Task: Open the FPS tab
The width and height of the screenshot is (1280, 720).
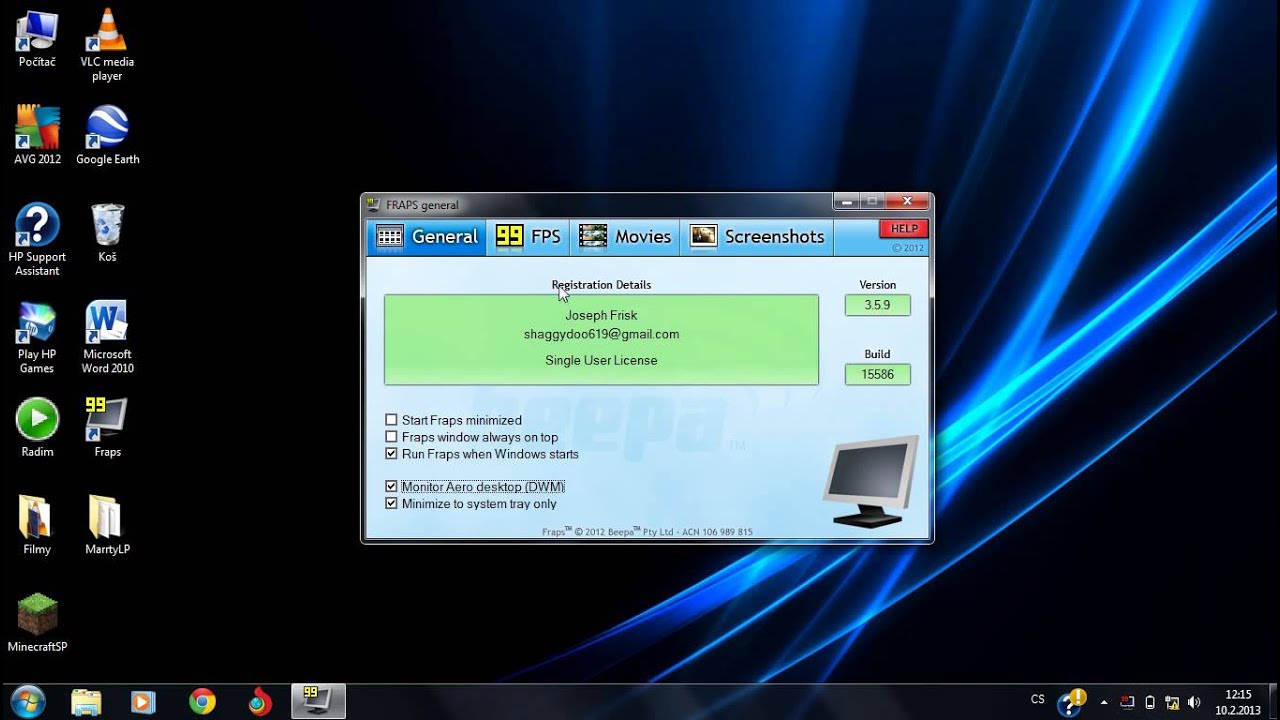Action: pos(529,237)
